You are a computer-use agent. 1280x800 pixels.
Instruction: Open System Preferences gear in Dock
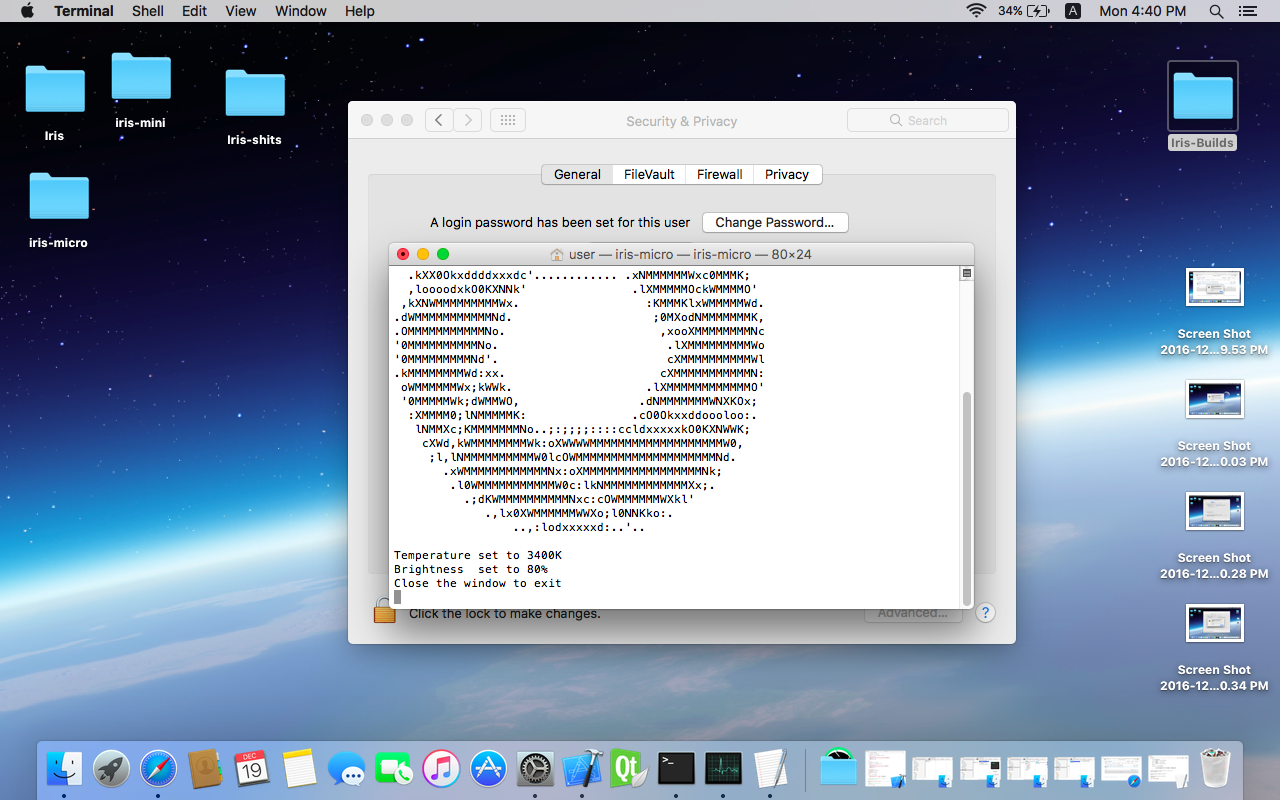tap(535, 769)
